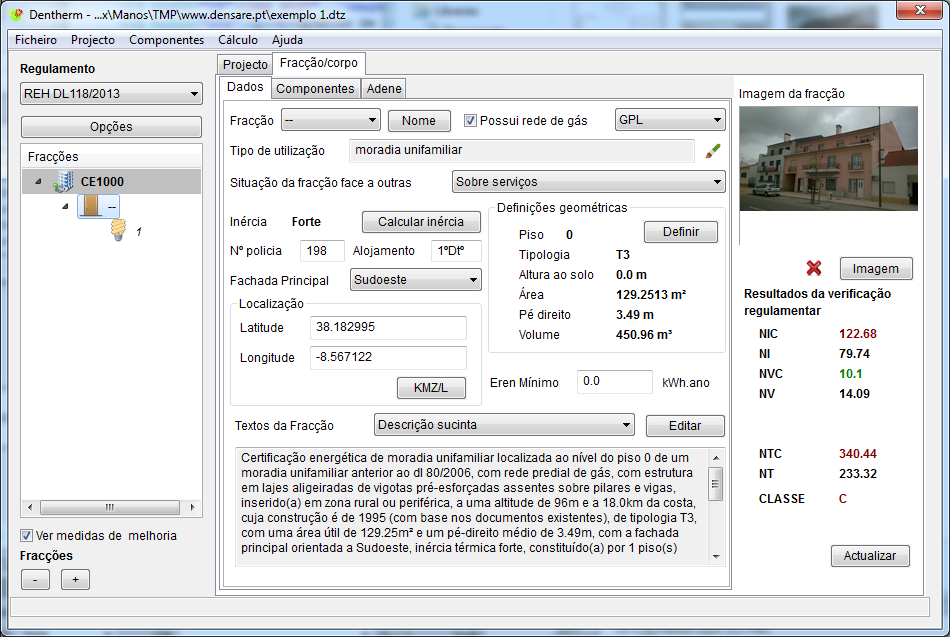Click the Latitude input field
Screen dimensions: 950x637
point(388,328)
